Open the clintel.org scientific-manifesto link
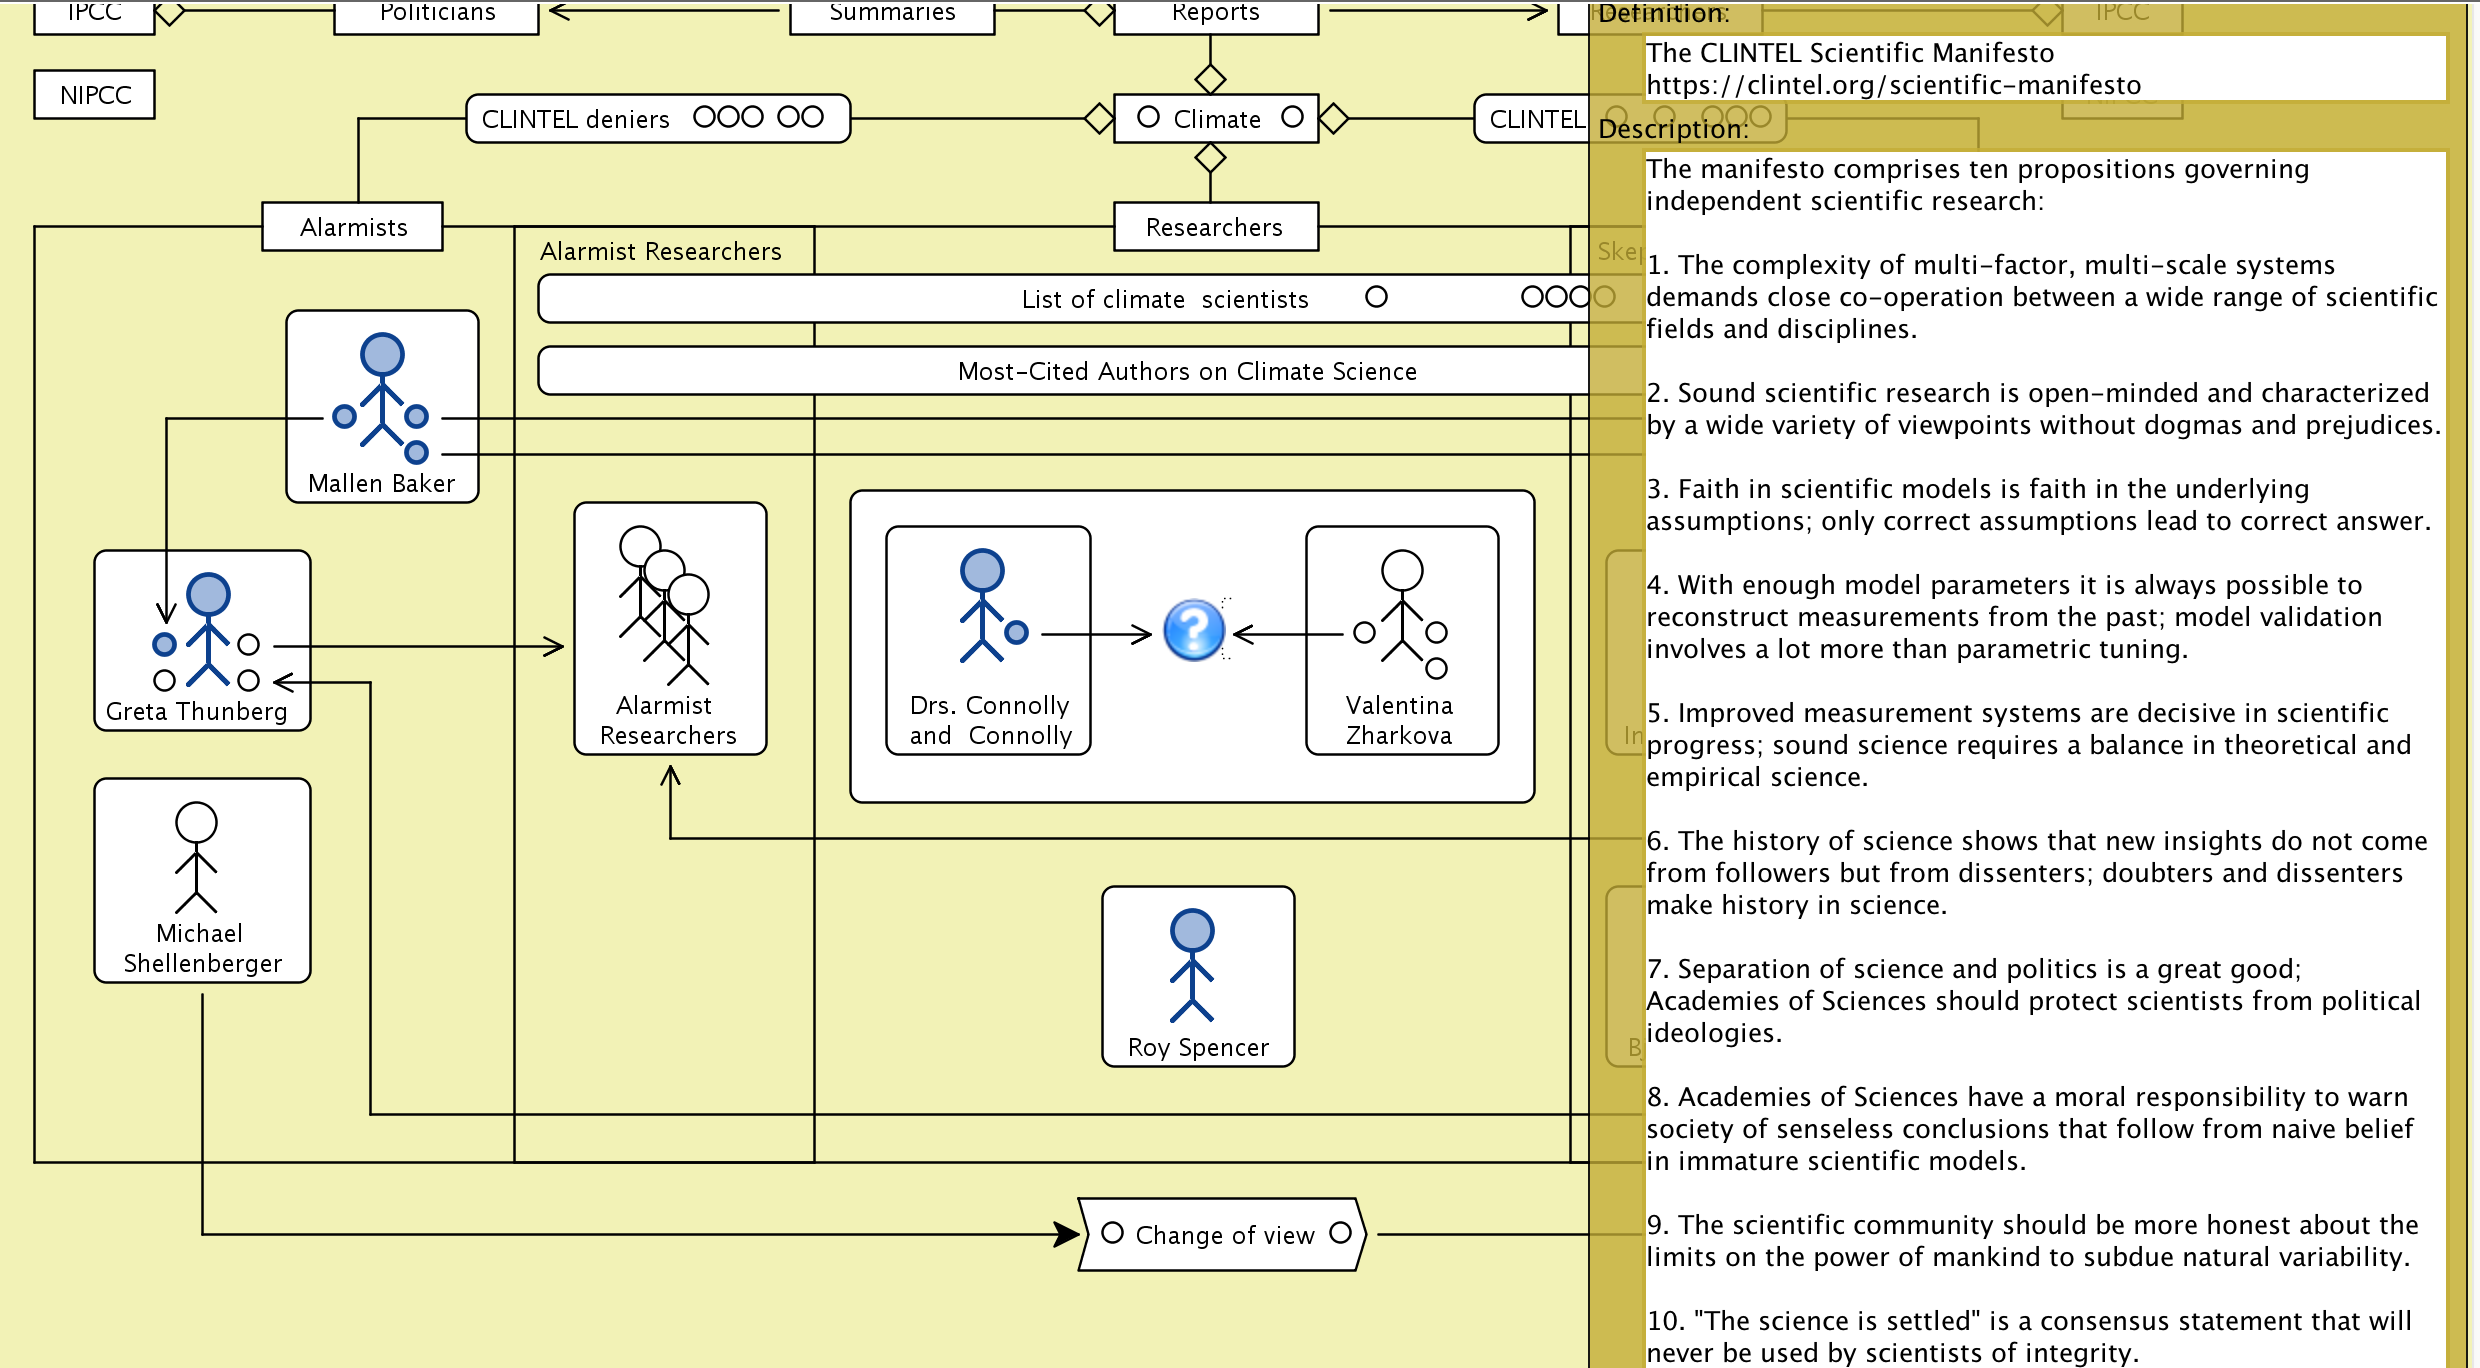The height and width of the screenshot is (1368, 2480). [x=1893, y=85]
